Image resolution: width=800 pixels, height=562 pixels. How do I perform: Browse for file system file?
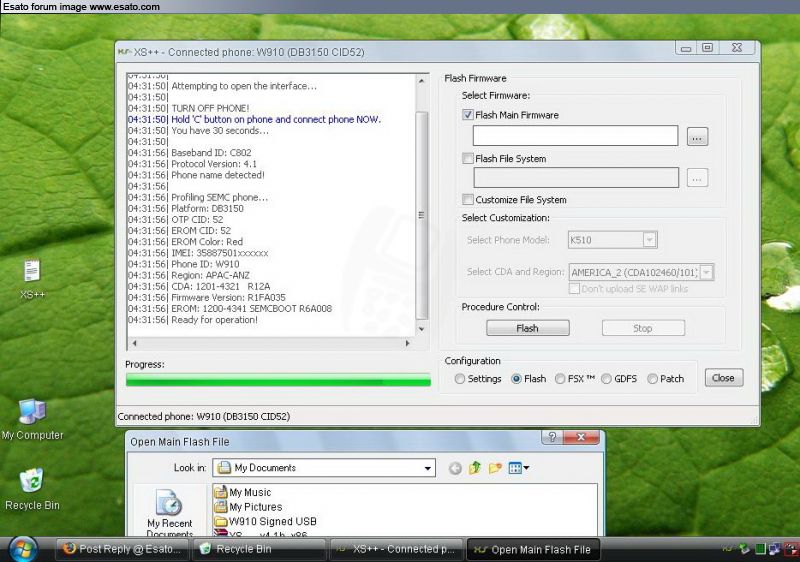pyautogui.click(x=697, y=178)
